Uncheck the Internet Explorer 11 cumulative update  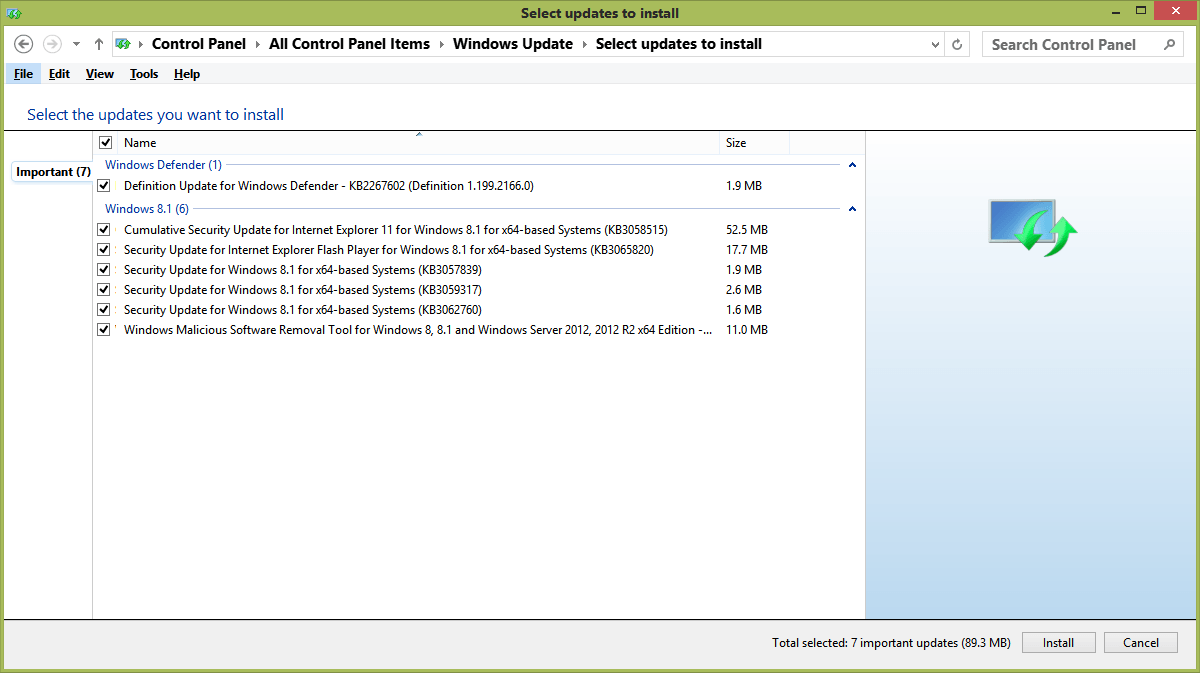coord(104,230)
